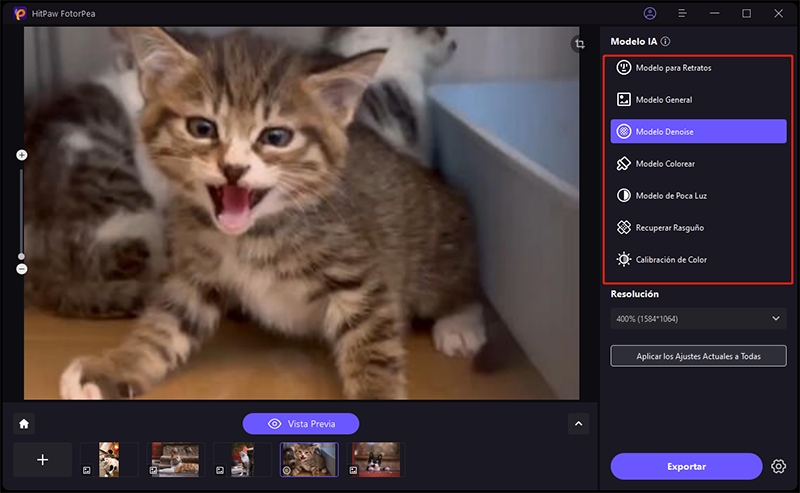Minimize the HitPaw FotorPea window
This screenshot has width=800, height=493.
click(x=714, y=13)
